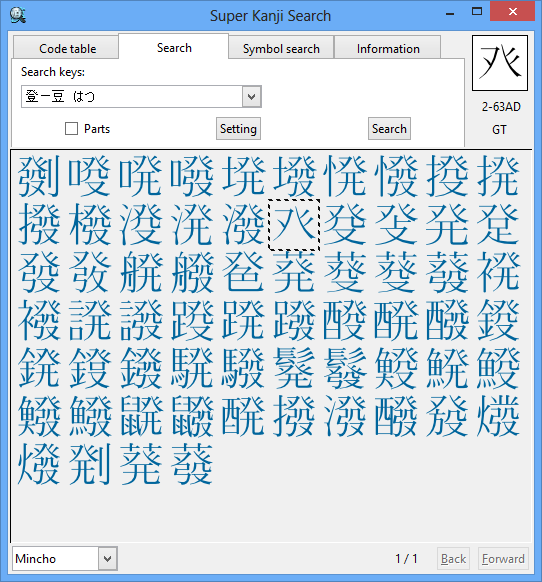This screenshot has width=542, height=582.
Task: Select the kanji 癸 next to selected character
Action: coord(345,225)
